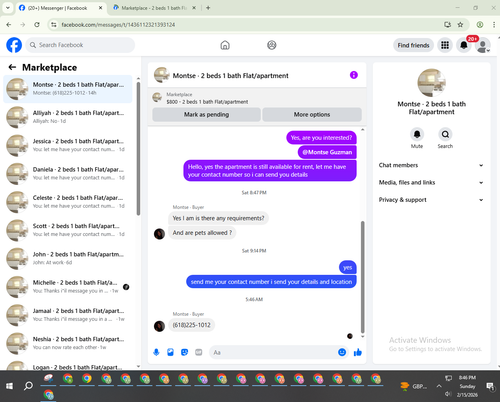Open Celeste conversation in list
The image size is (500, 402).
pyautogui.click(x=68, y=202)
